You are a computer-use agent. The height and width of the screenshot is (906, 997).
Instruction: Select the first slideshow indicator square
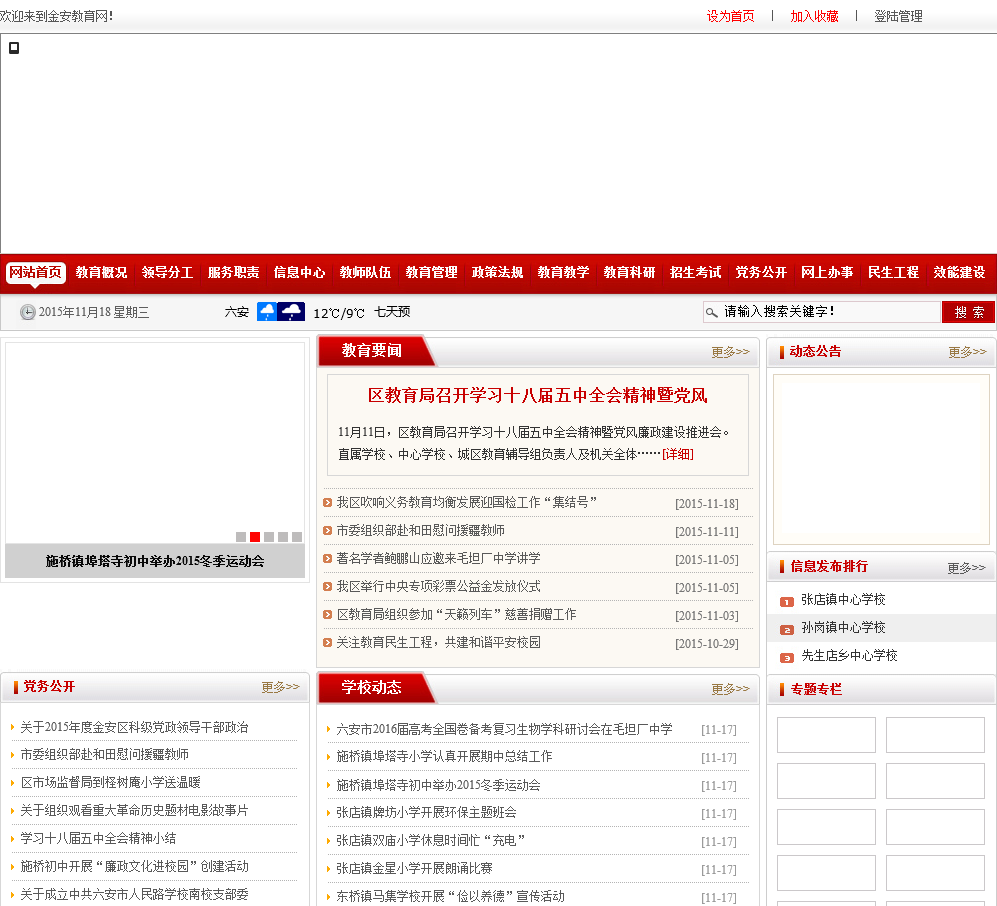pyautogui.click(x=241, y=537)
